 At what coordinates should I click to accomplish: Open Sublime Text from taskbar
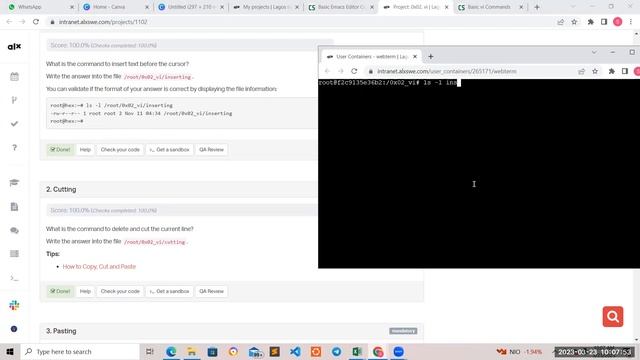pos(274,351)
